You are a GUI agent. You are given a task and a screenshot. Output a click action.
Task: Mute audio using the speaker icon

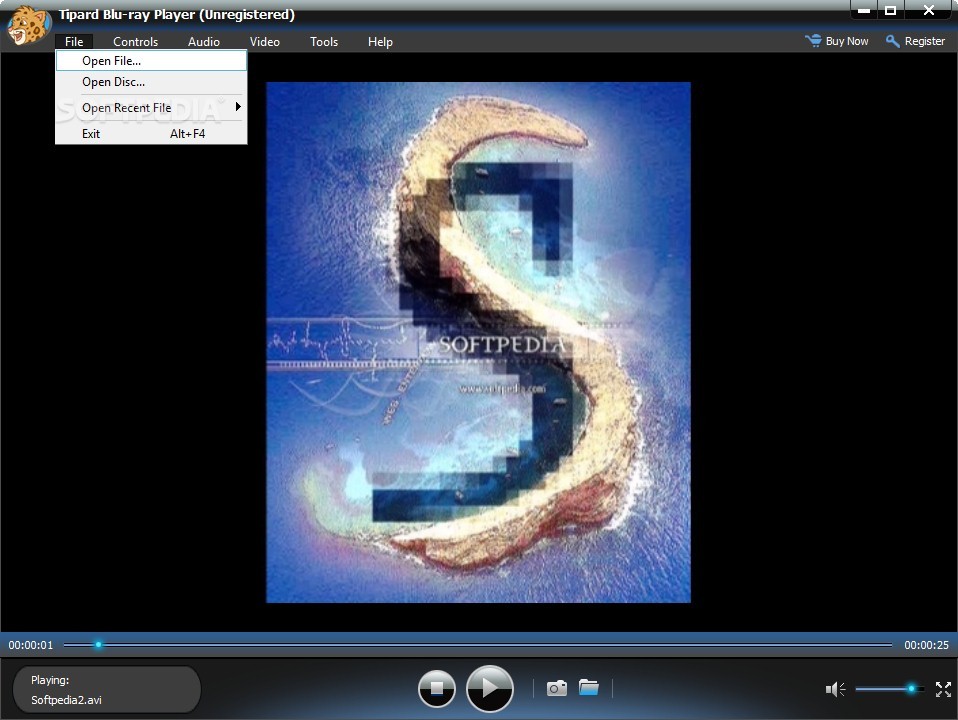click(835, 689)
